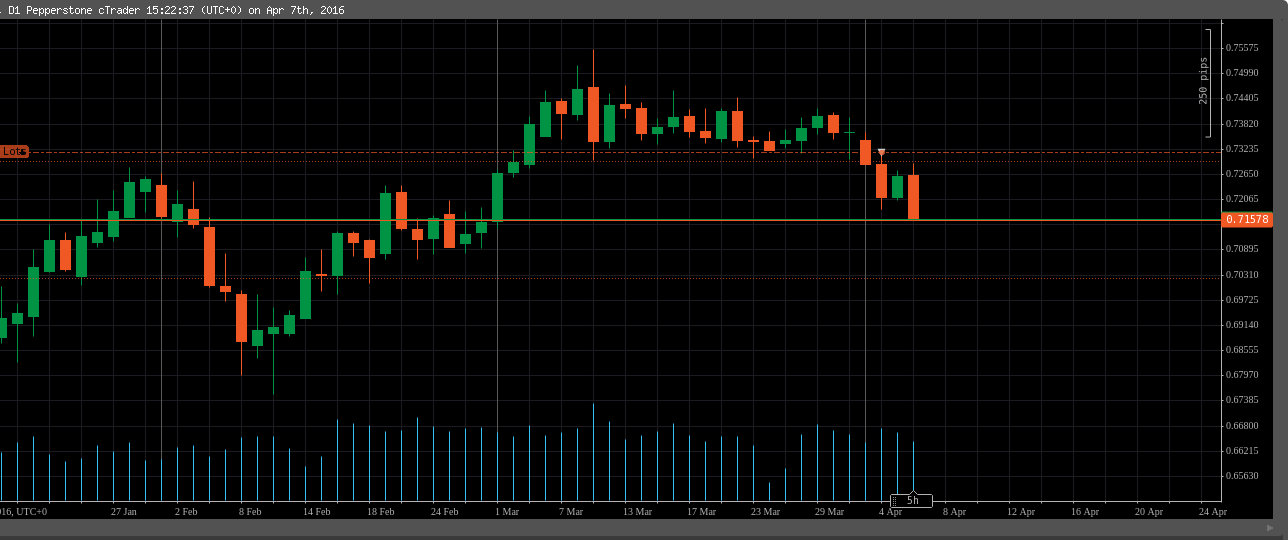Click the 0.69725 price axis label

coord(1243,300)
